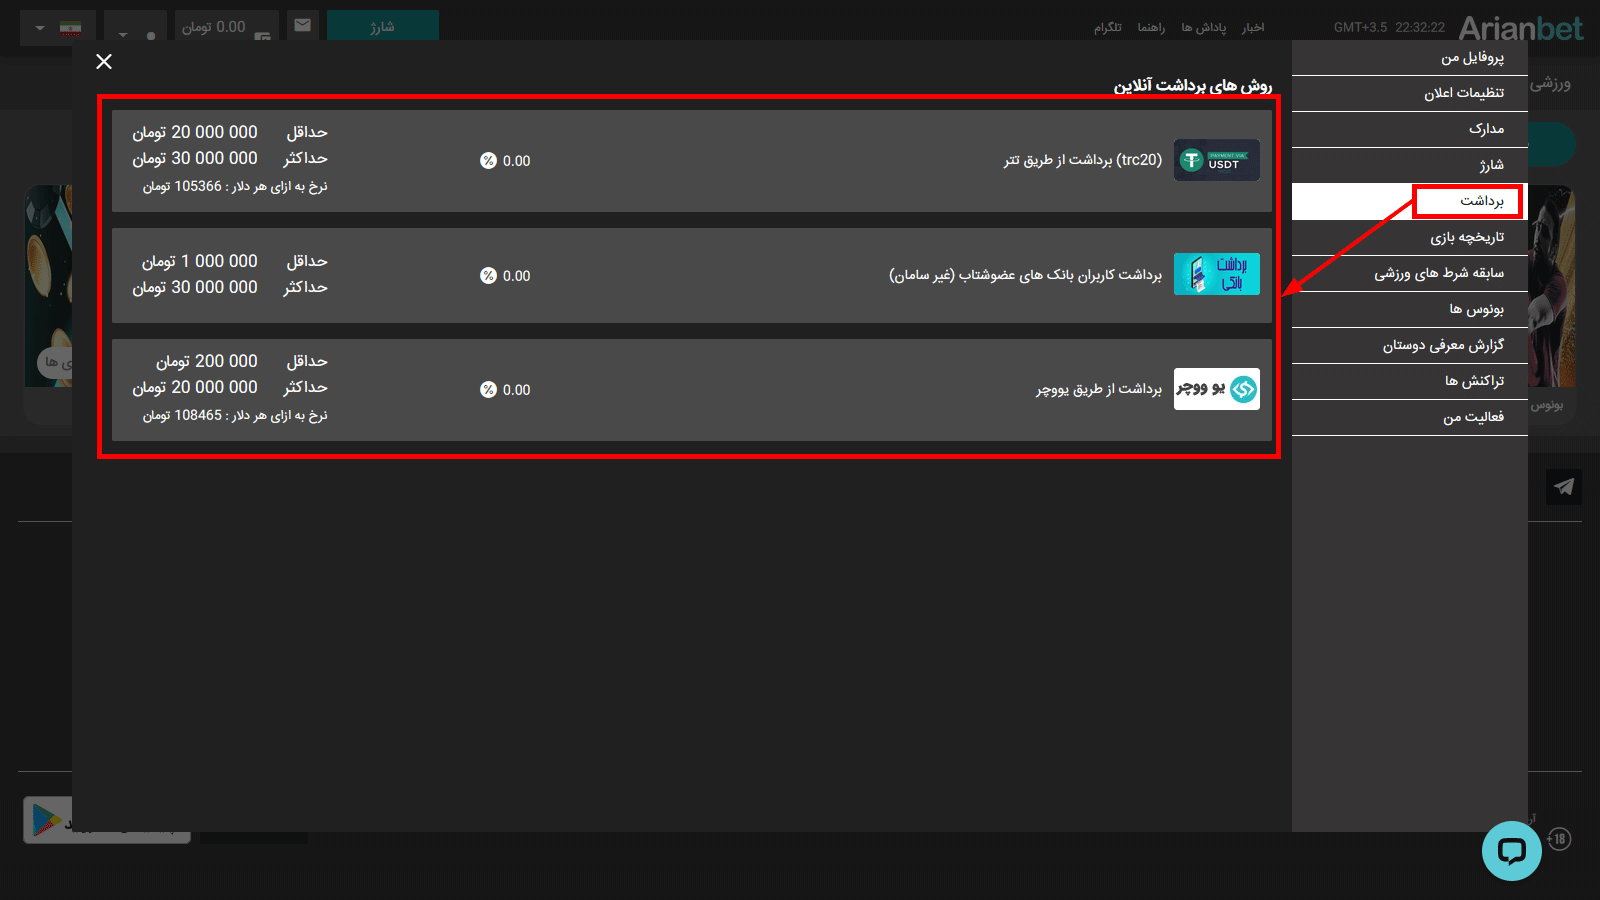This screenshot has width=1600, height=900.
Task: Expand the Iran flag language dropdown
Action: tap(58, 27)
